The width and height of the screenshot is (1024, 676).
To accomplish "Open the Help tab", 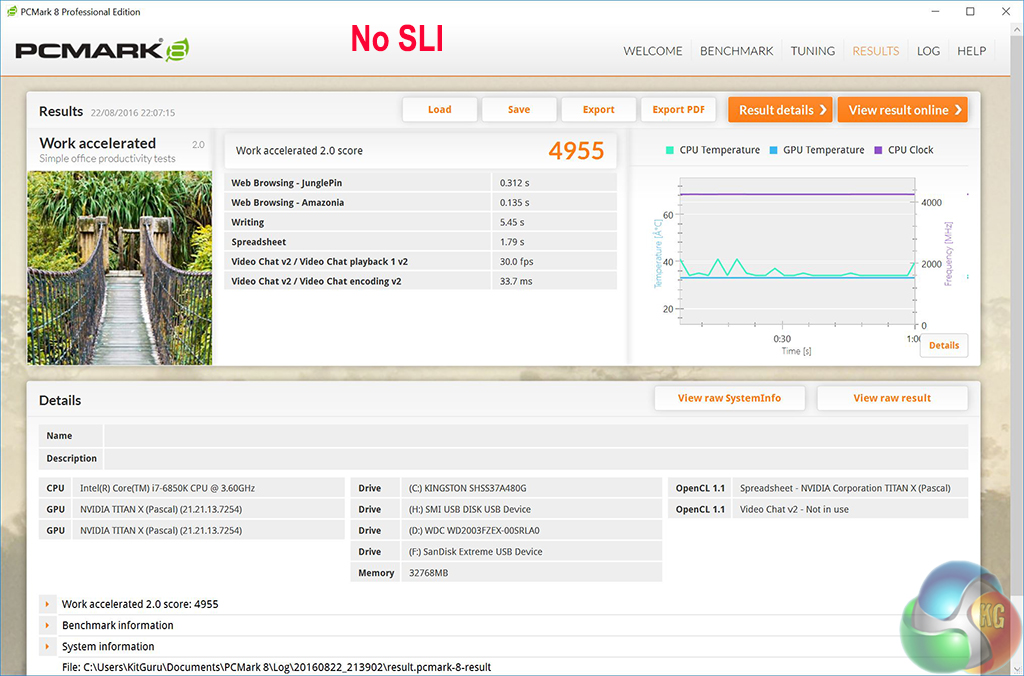I will pos(971,51).
